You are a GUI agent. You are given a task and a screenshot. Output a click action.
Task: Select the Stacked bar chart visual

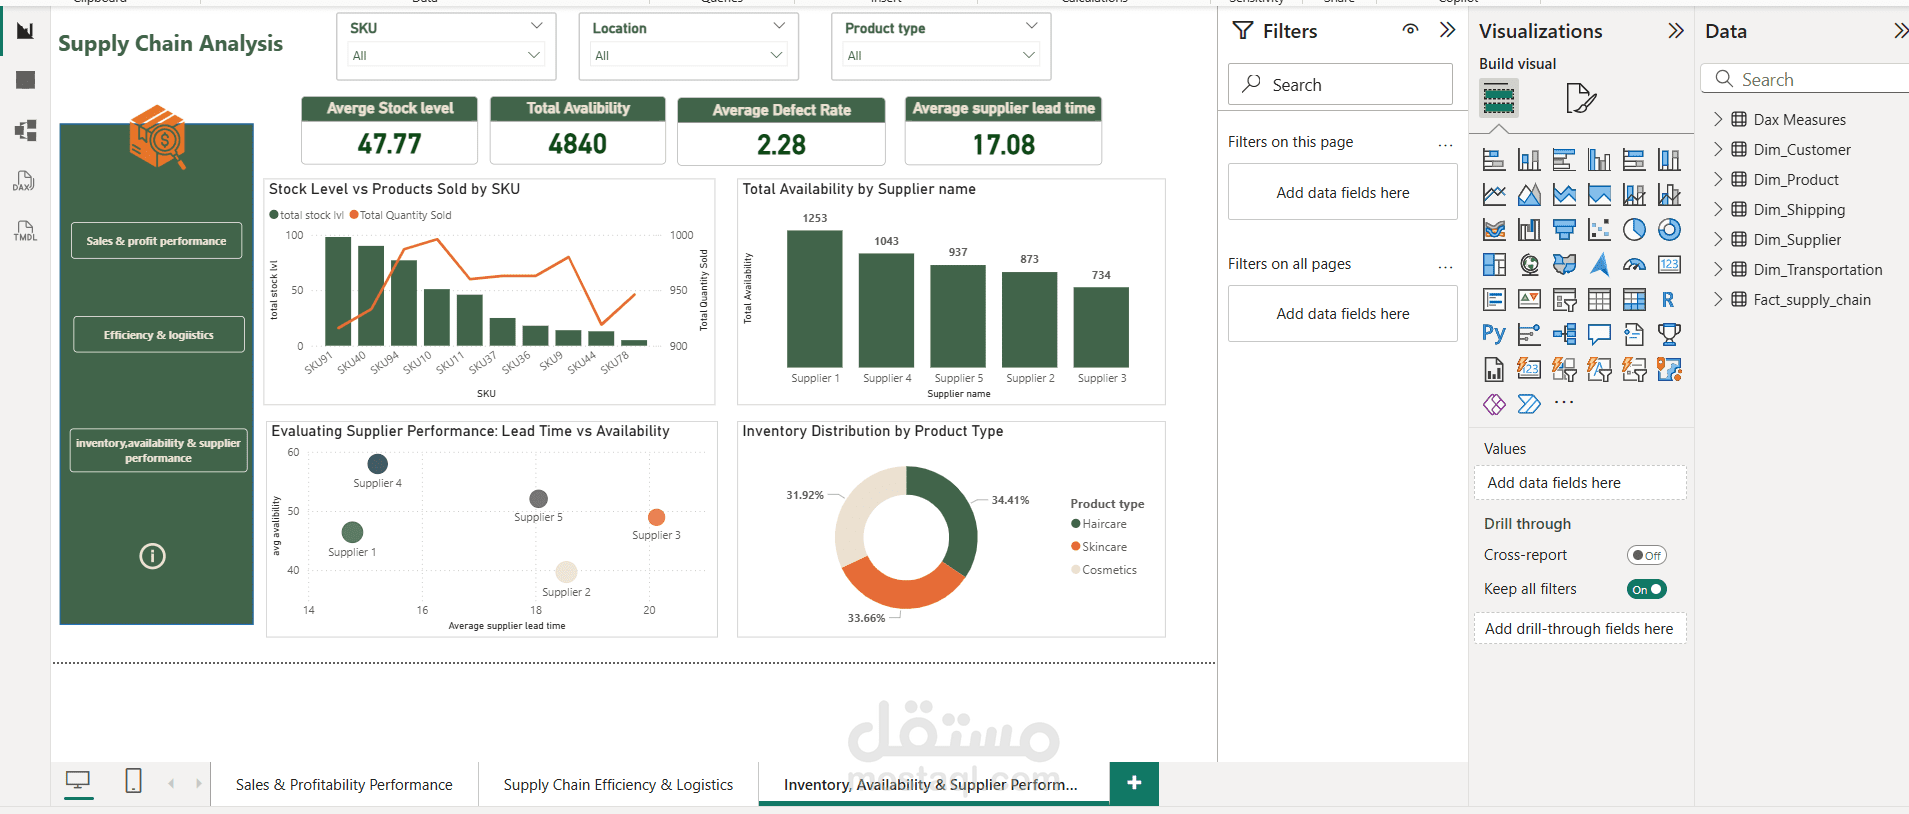tap(1494, 160)
